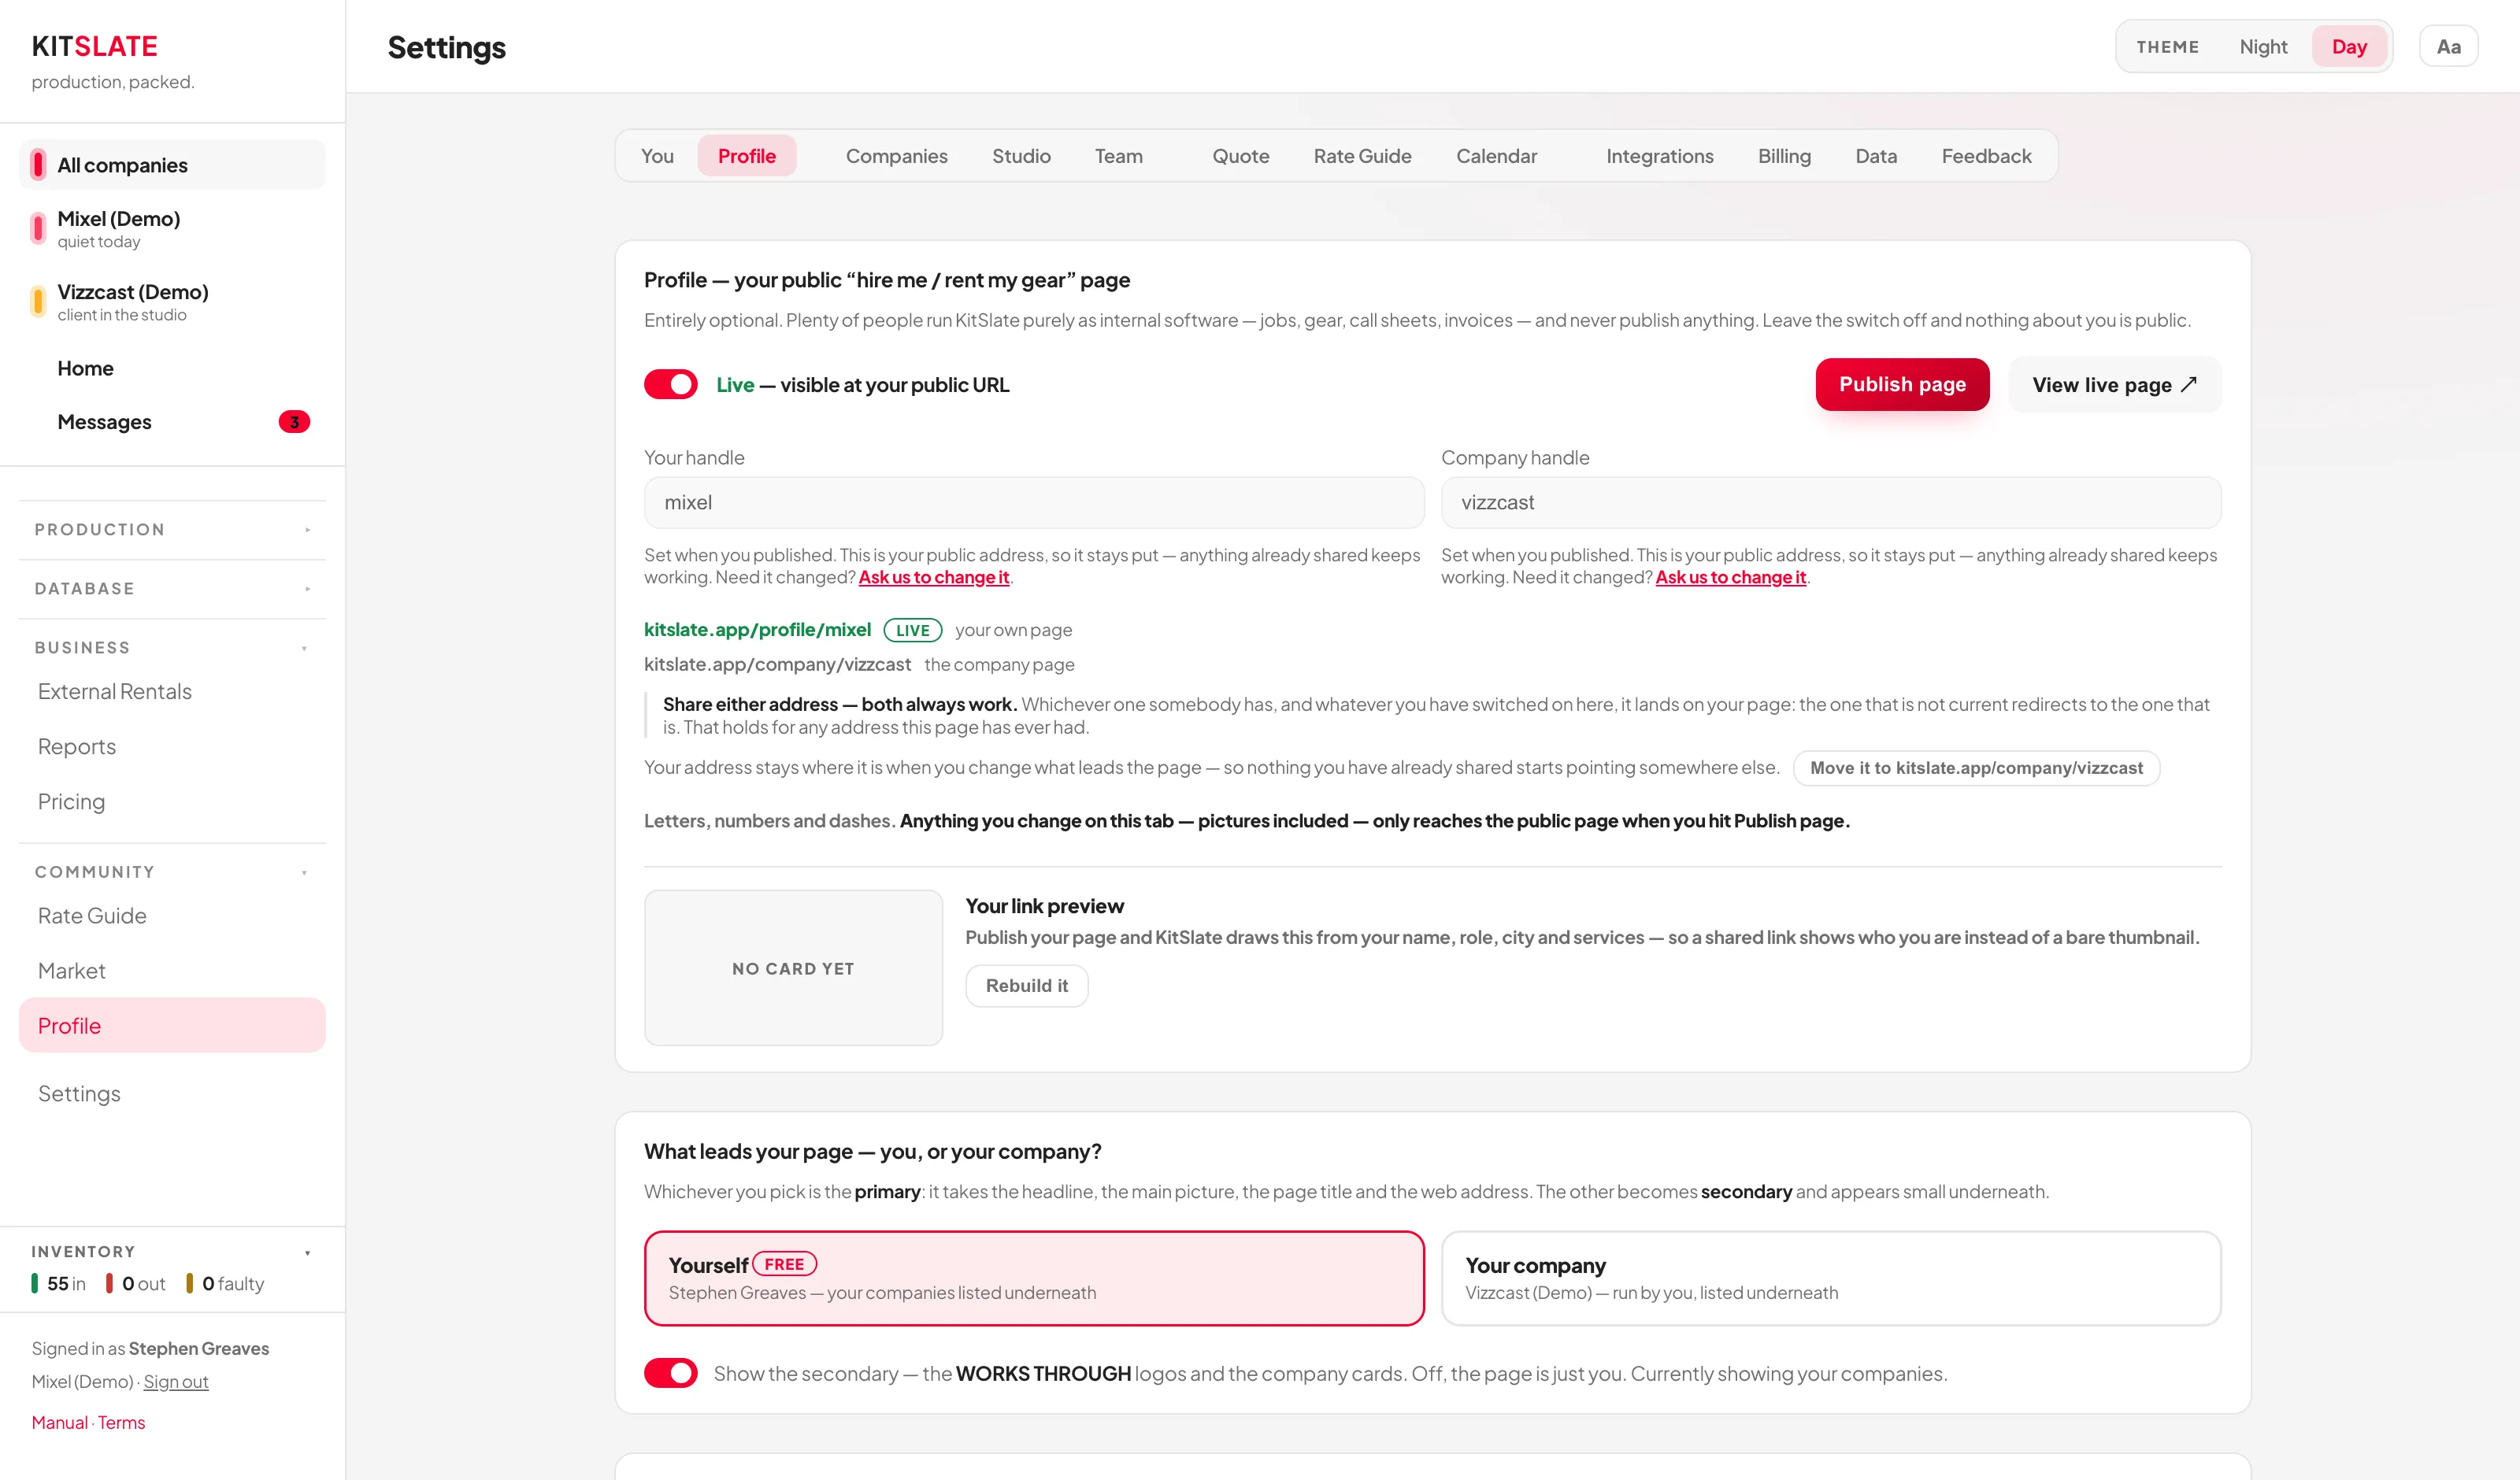The height and width of the screenshot is (1480, 2520).
Task: Open Pricing in the sidebar
Action: pos(172,802)
